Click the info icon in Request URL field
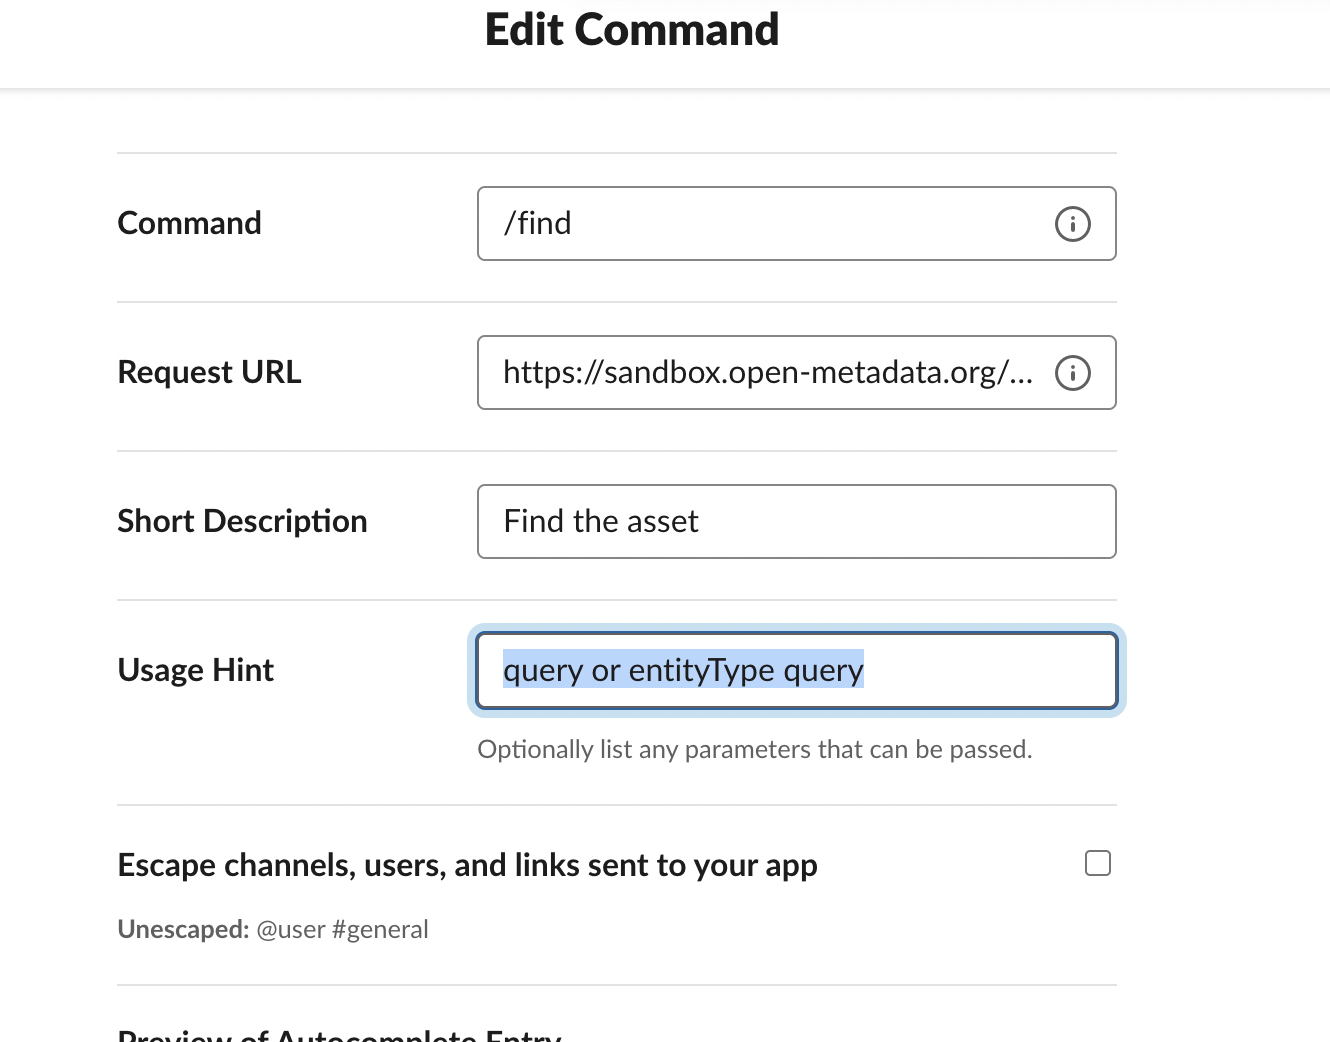Image resolution: width=1330 pixels, height=1042 pixels. [1072, 373]
